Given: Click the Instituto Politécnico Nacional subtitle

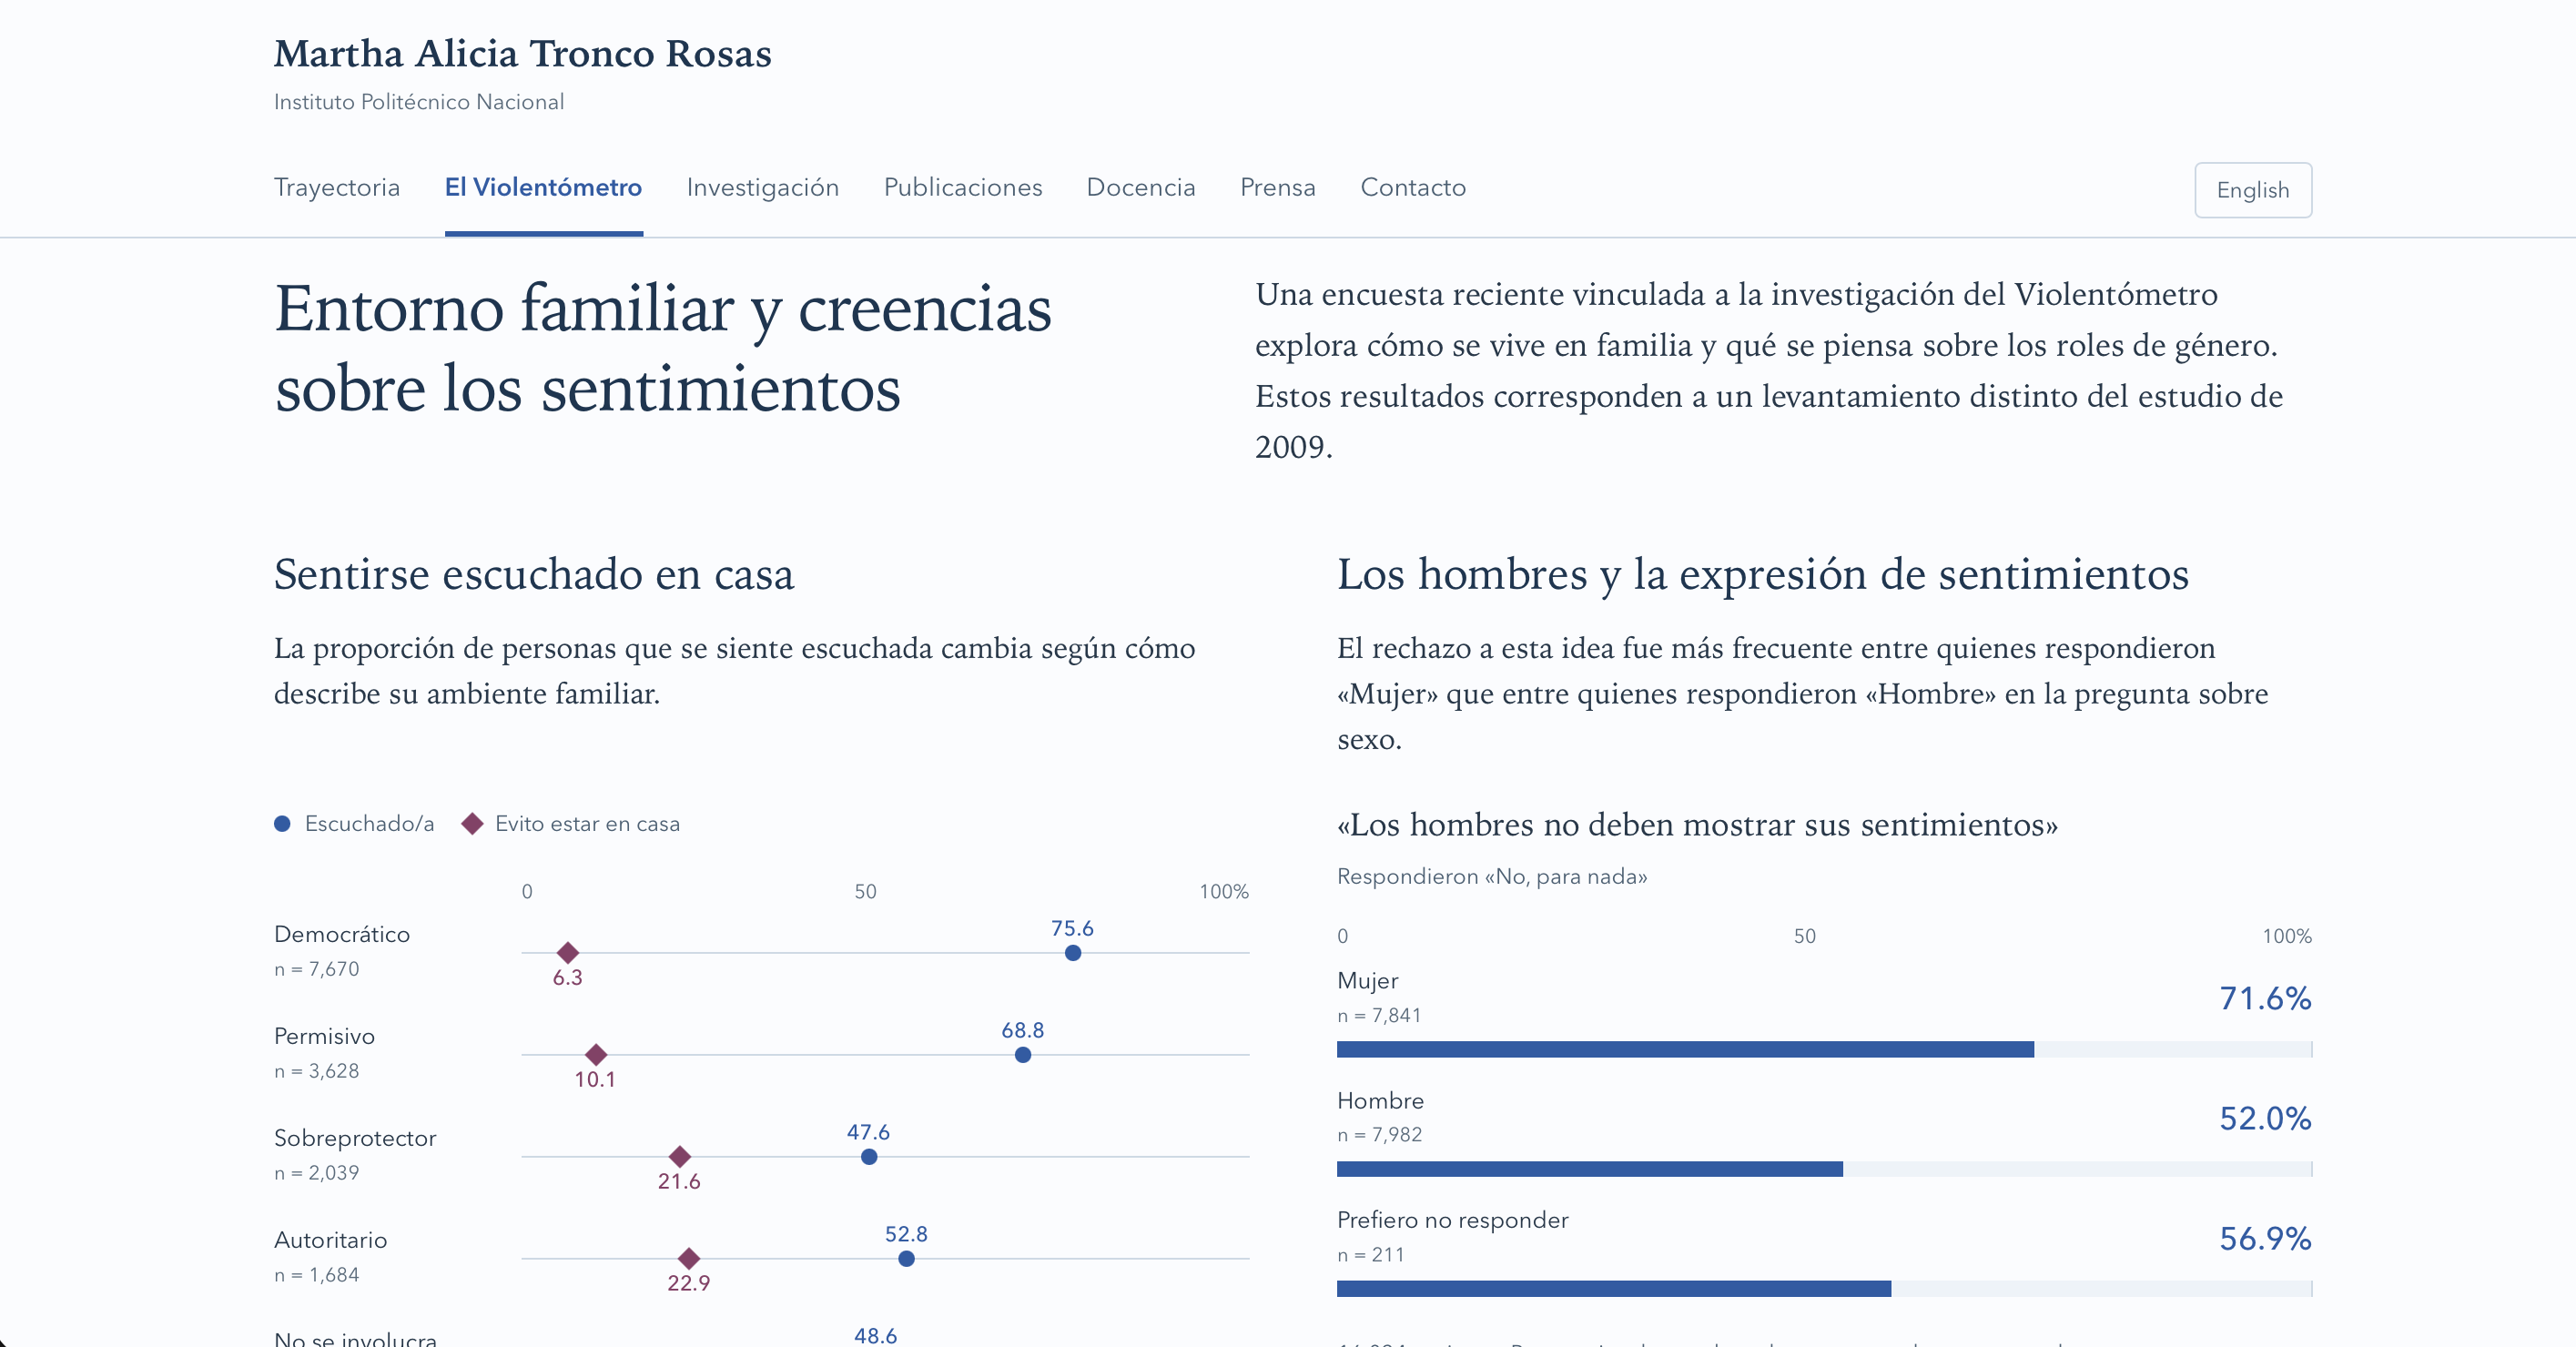Looking at the screenshot, I should (418, 102).
